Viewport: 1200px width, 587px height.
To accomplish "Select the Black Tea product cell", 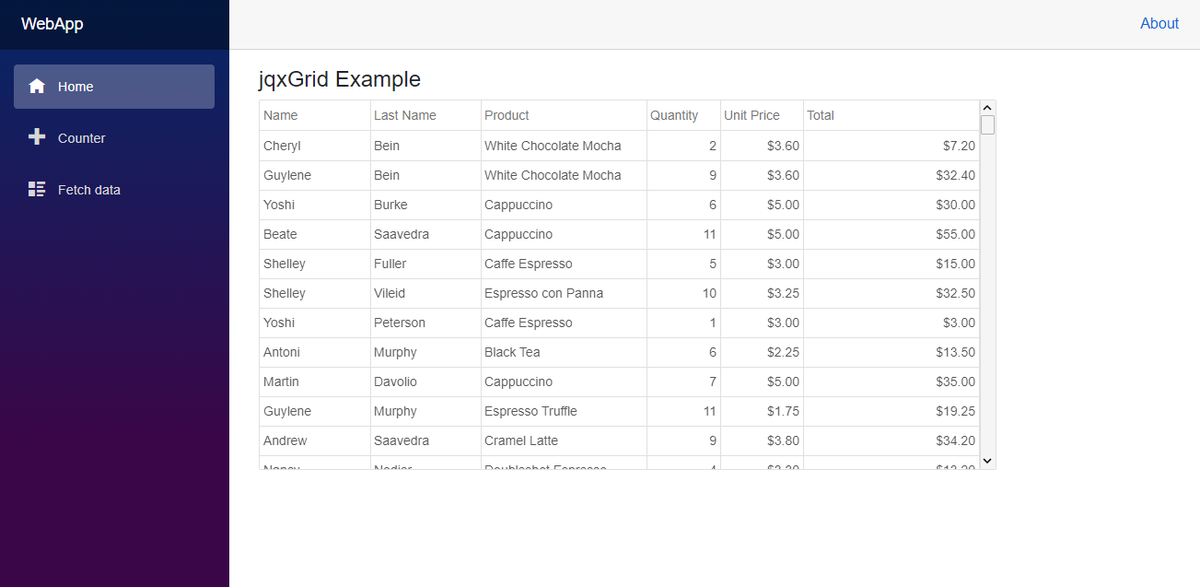I will (x=563, y=352).
